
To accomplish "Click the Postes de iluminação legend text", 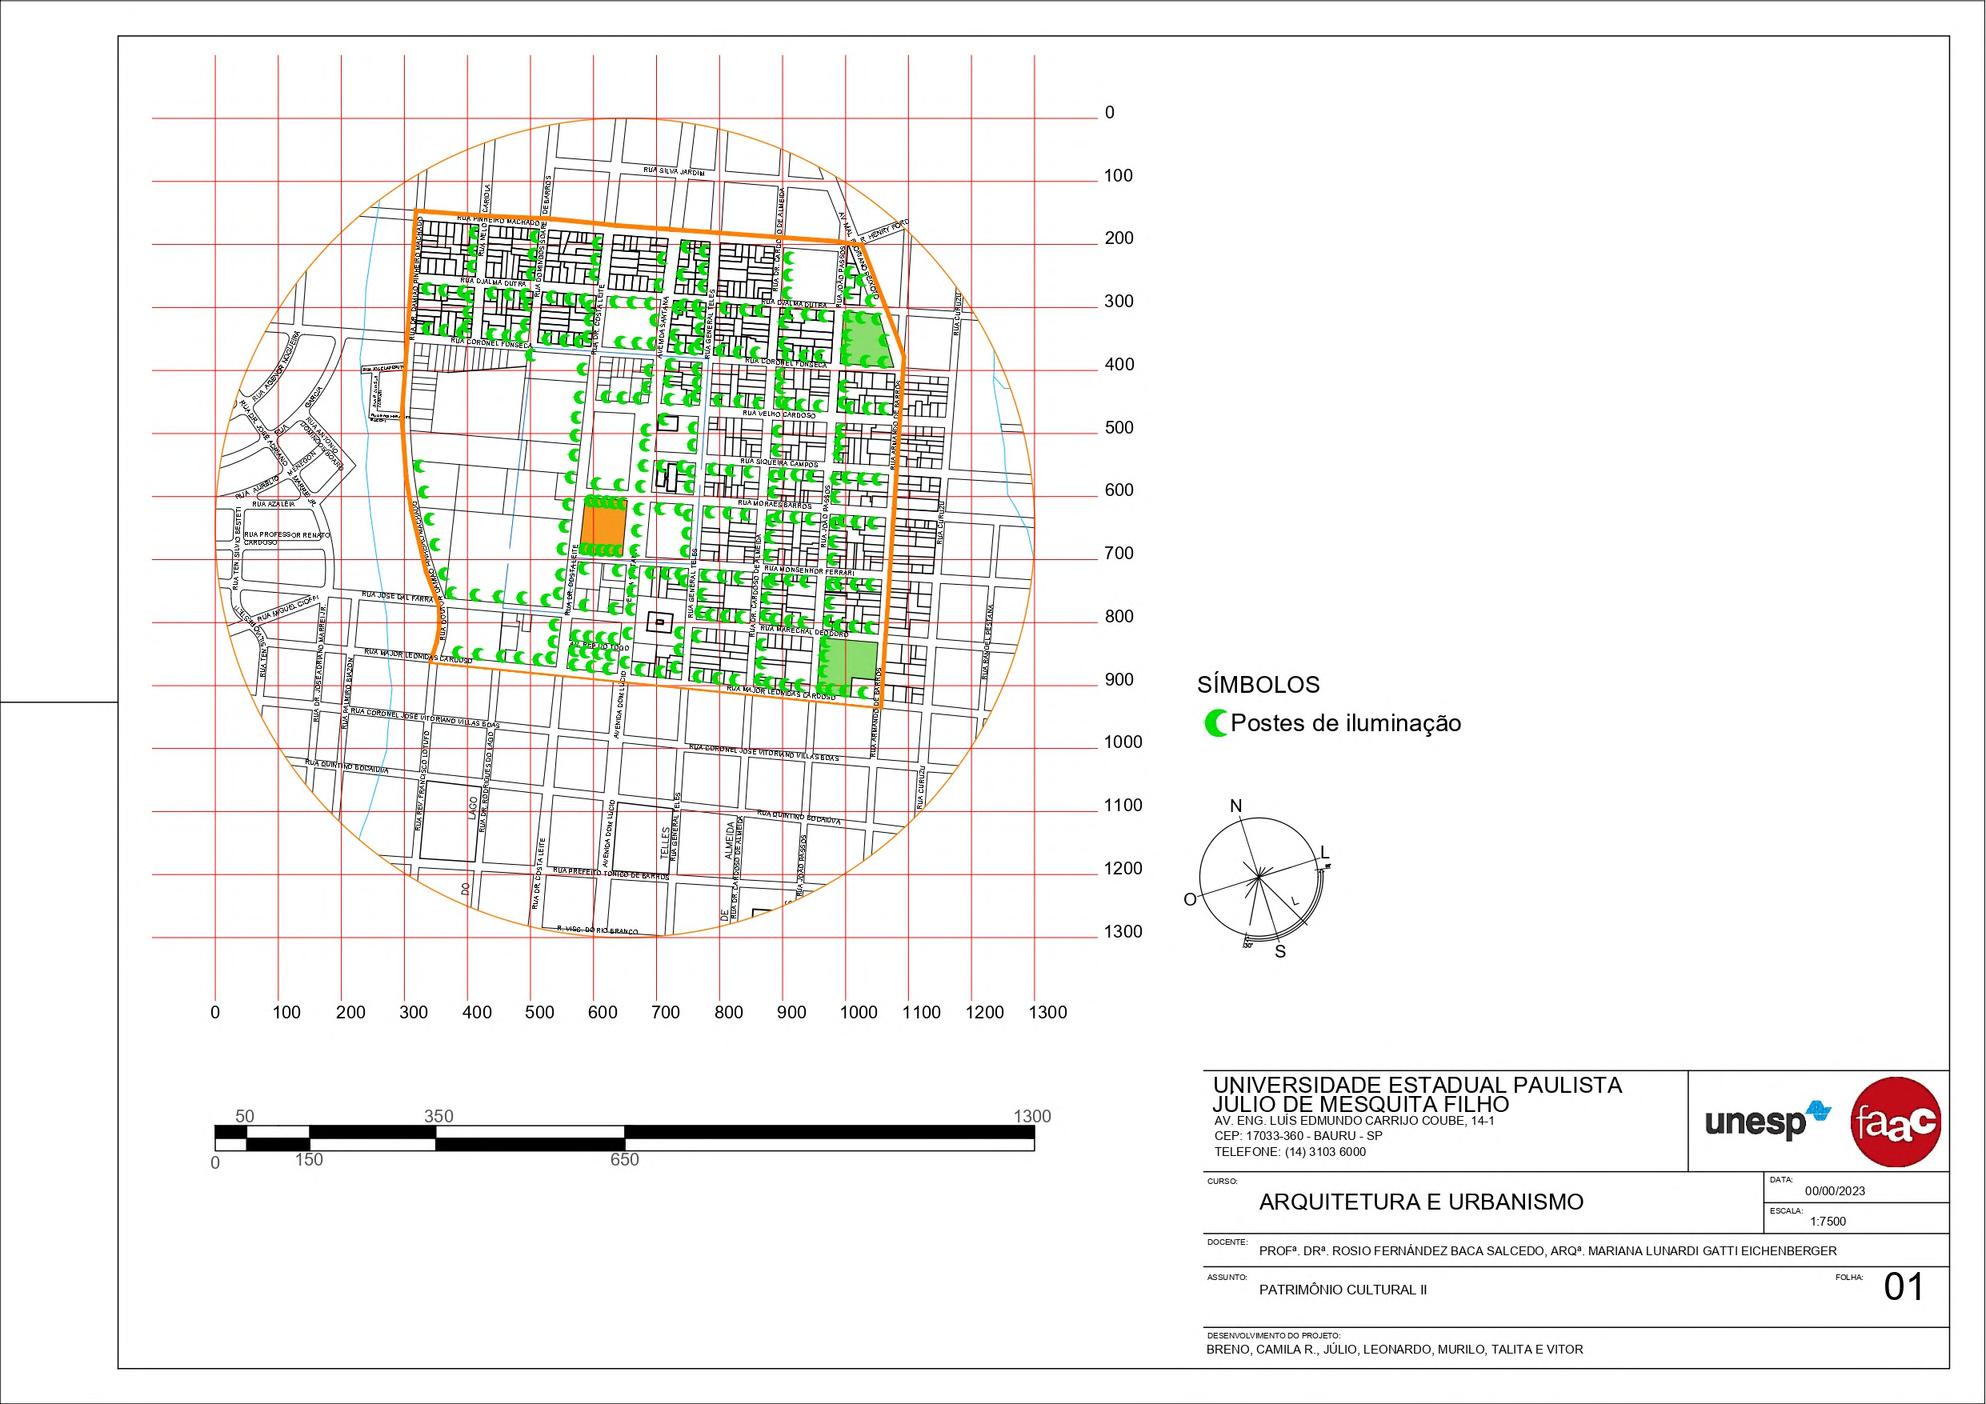I will (x=1345, y=723).
